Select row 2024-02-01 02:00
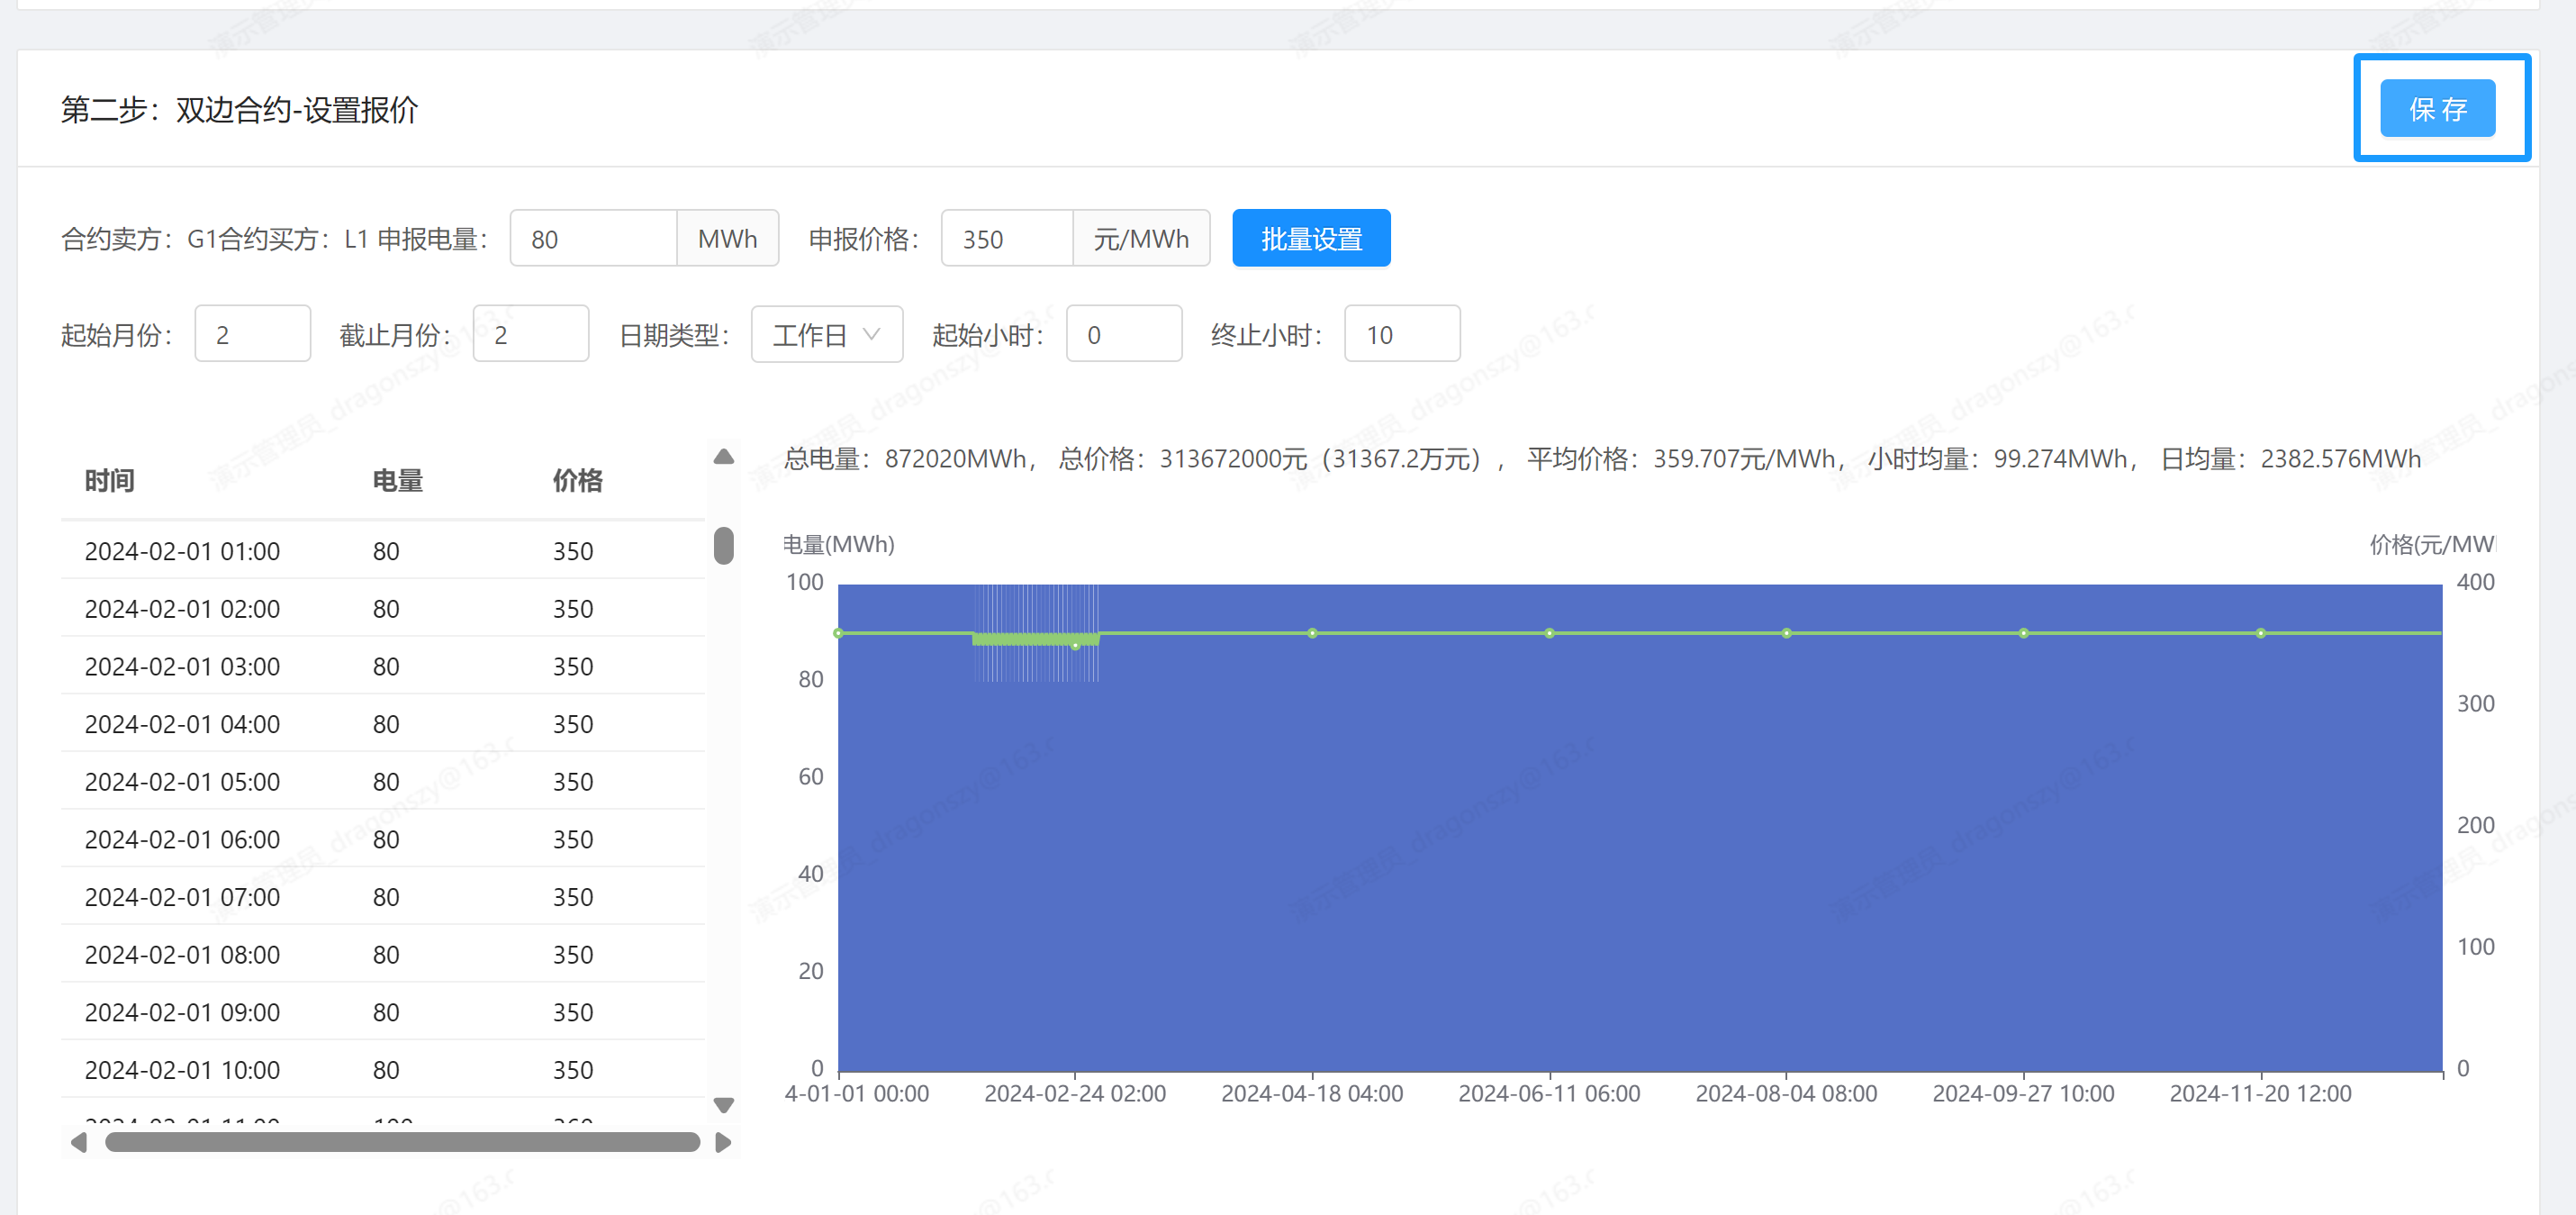 point(383,609)
